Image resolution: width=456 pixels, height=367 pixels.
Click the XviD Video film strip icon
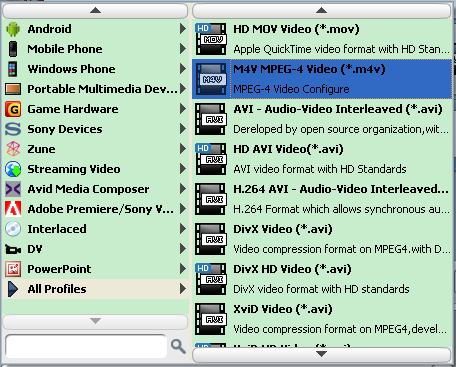[211, 319]
